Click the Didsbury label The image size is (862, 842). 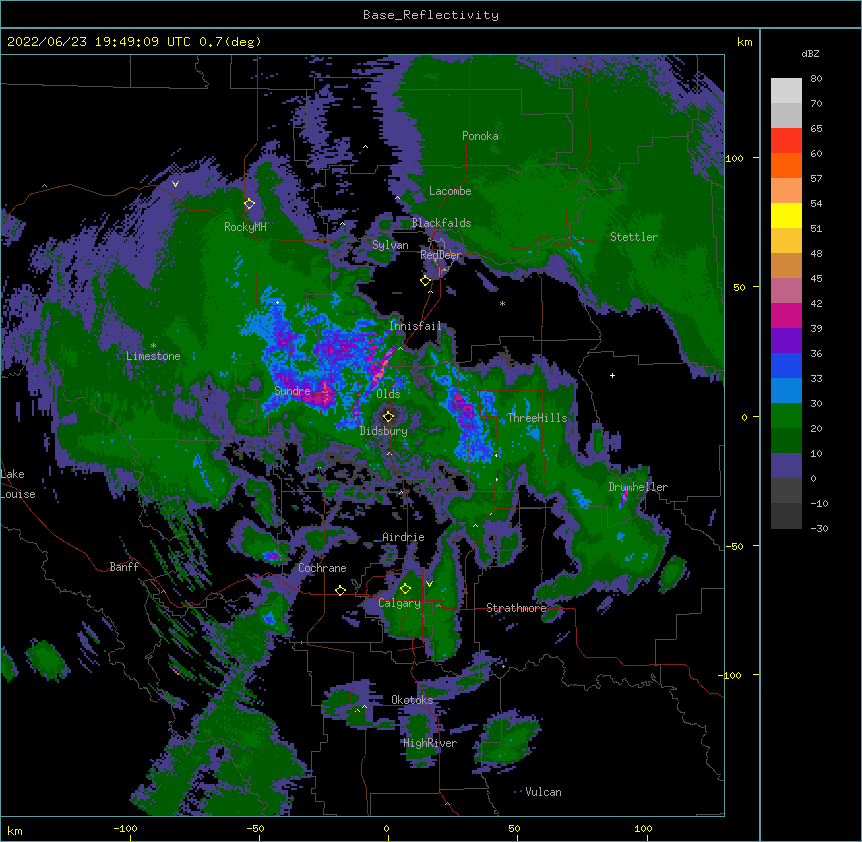click(383, 431)
